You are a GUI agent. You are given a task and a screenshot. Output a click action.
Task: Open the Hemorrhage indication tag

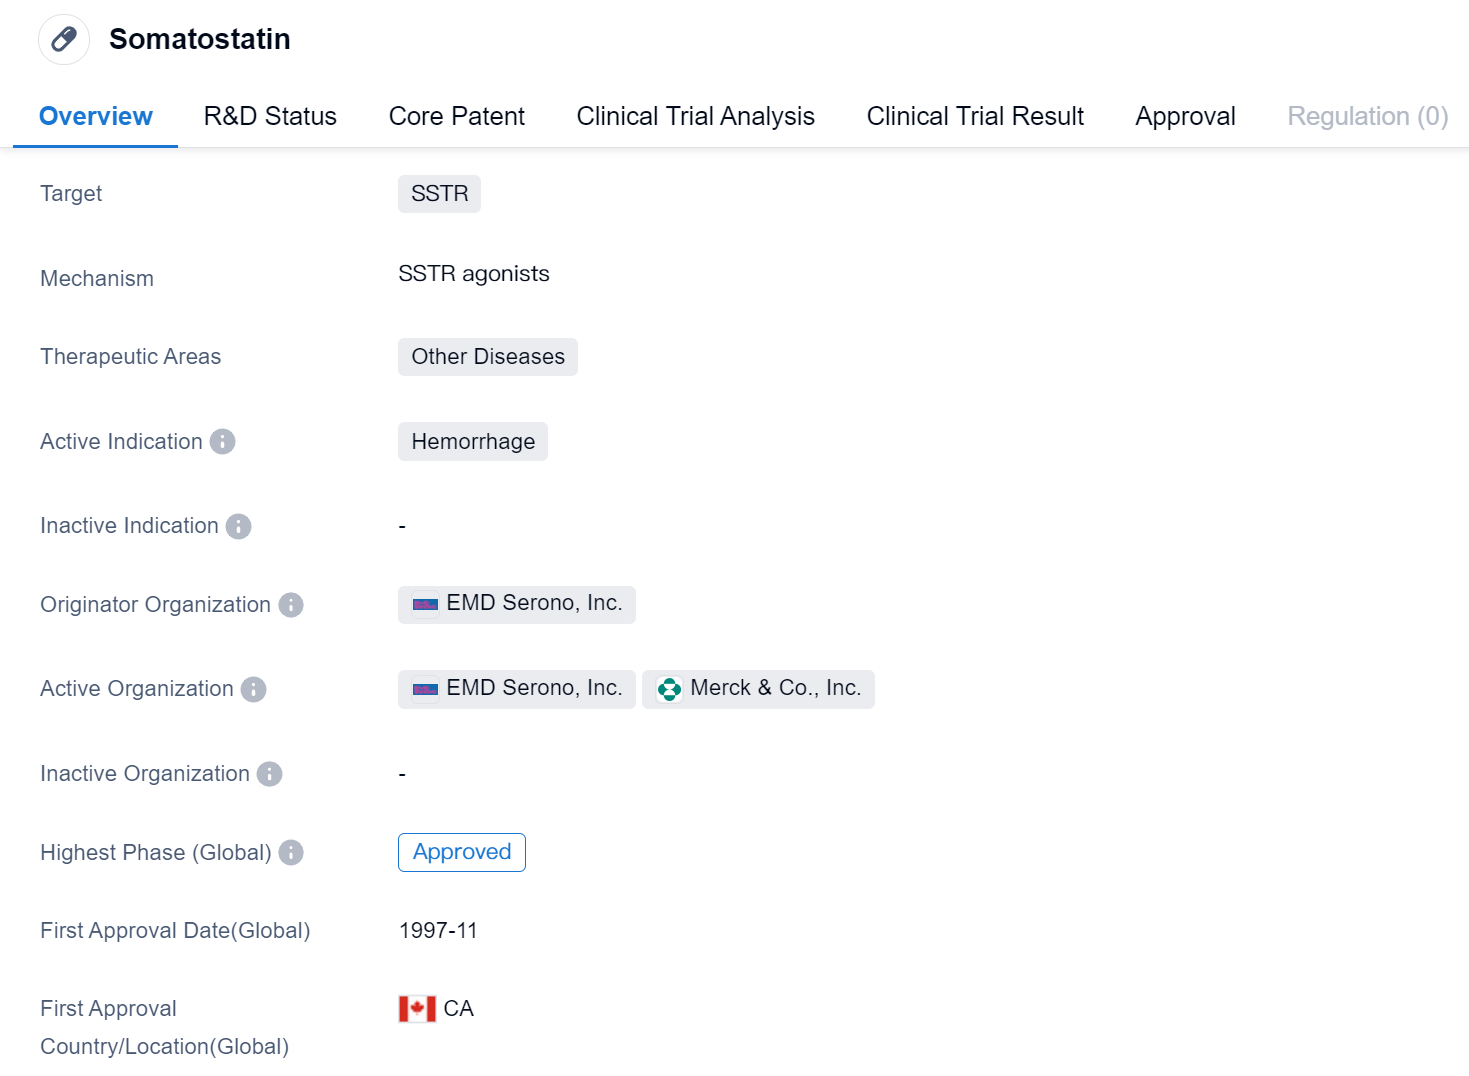[473, 442]
